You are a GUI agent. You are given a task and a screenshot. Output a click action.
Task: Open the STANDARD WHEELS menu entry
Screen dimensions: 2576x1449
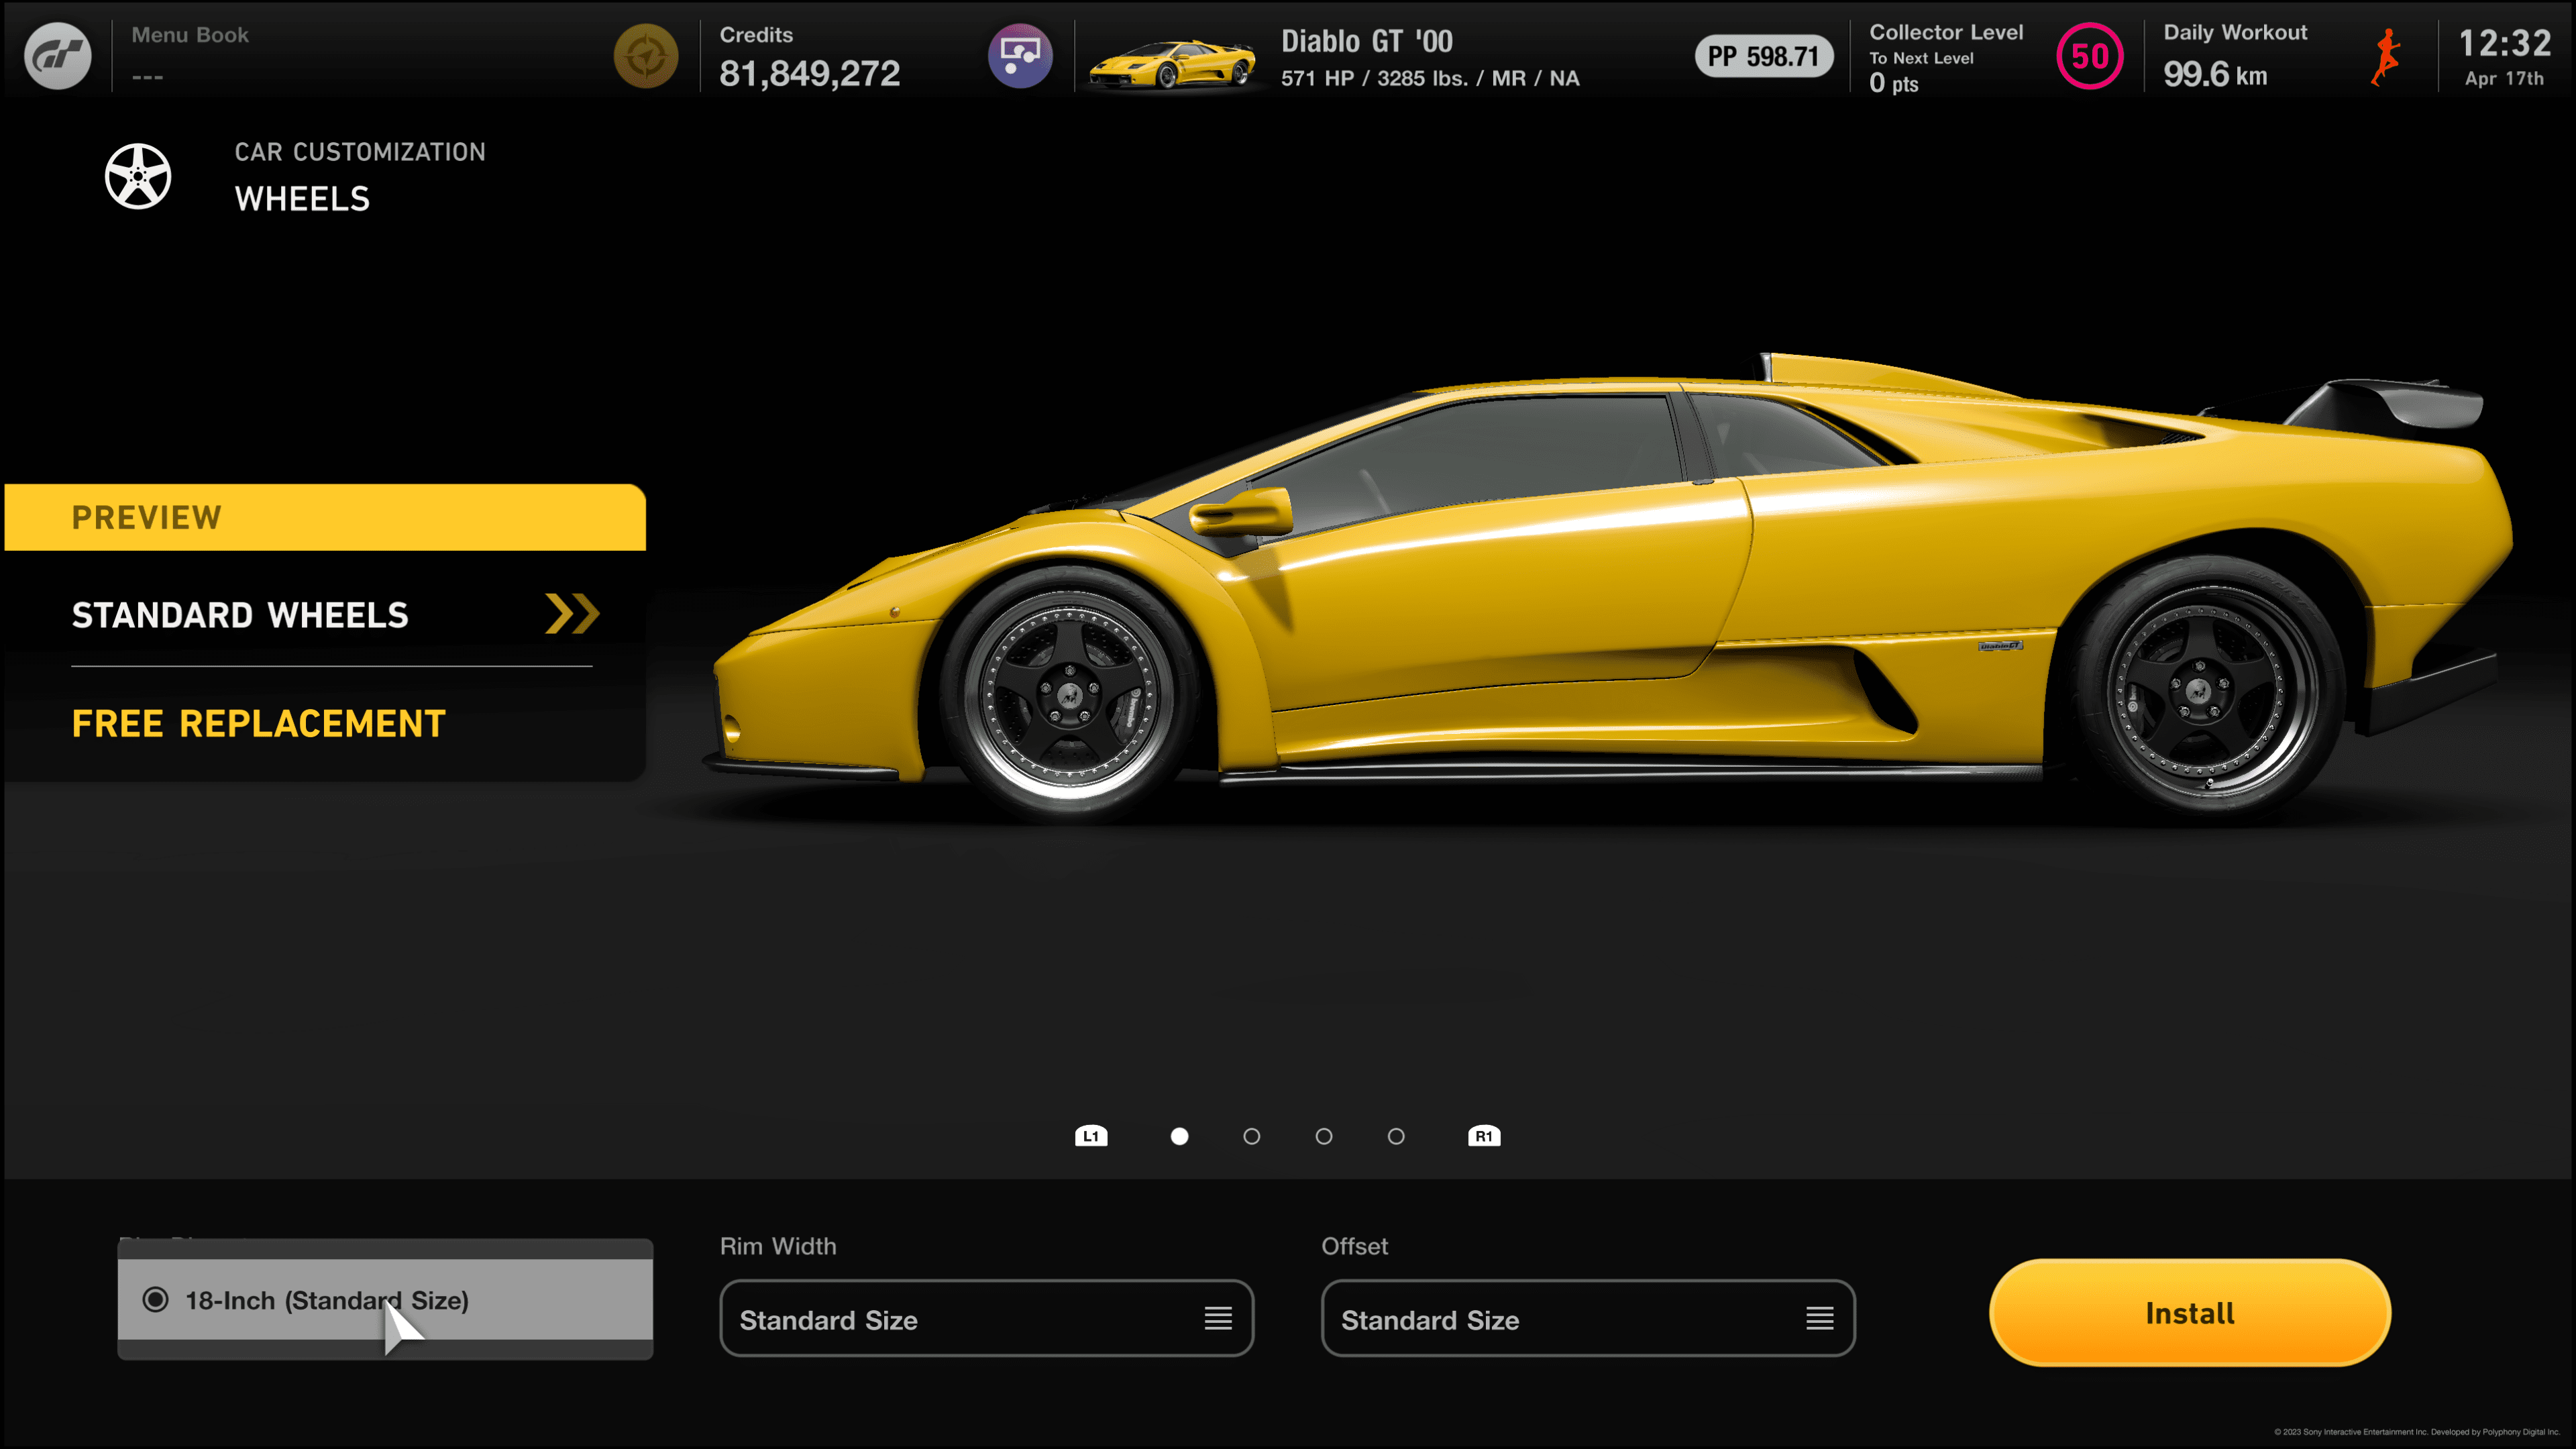click(x=325, y=615)
